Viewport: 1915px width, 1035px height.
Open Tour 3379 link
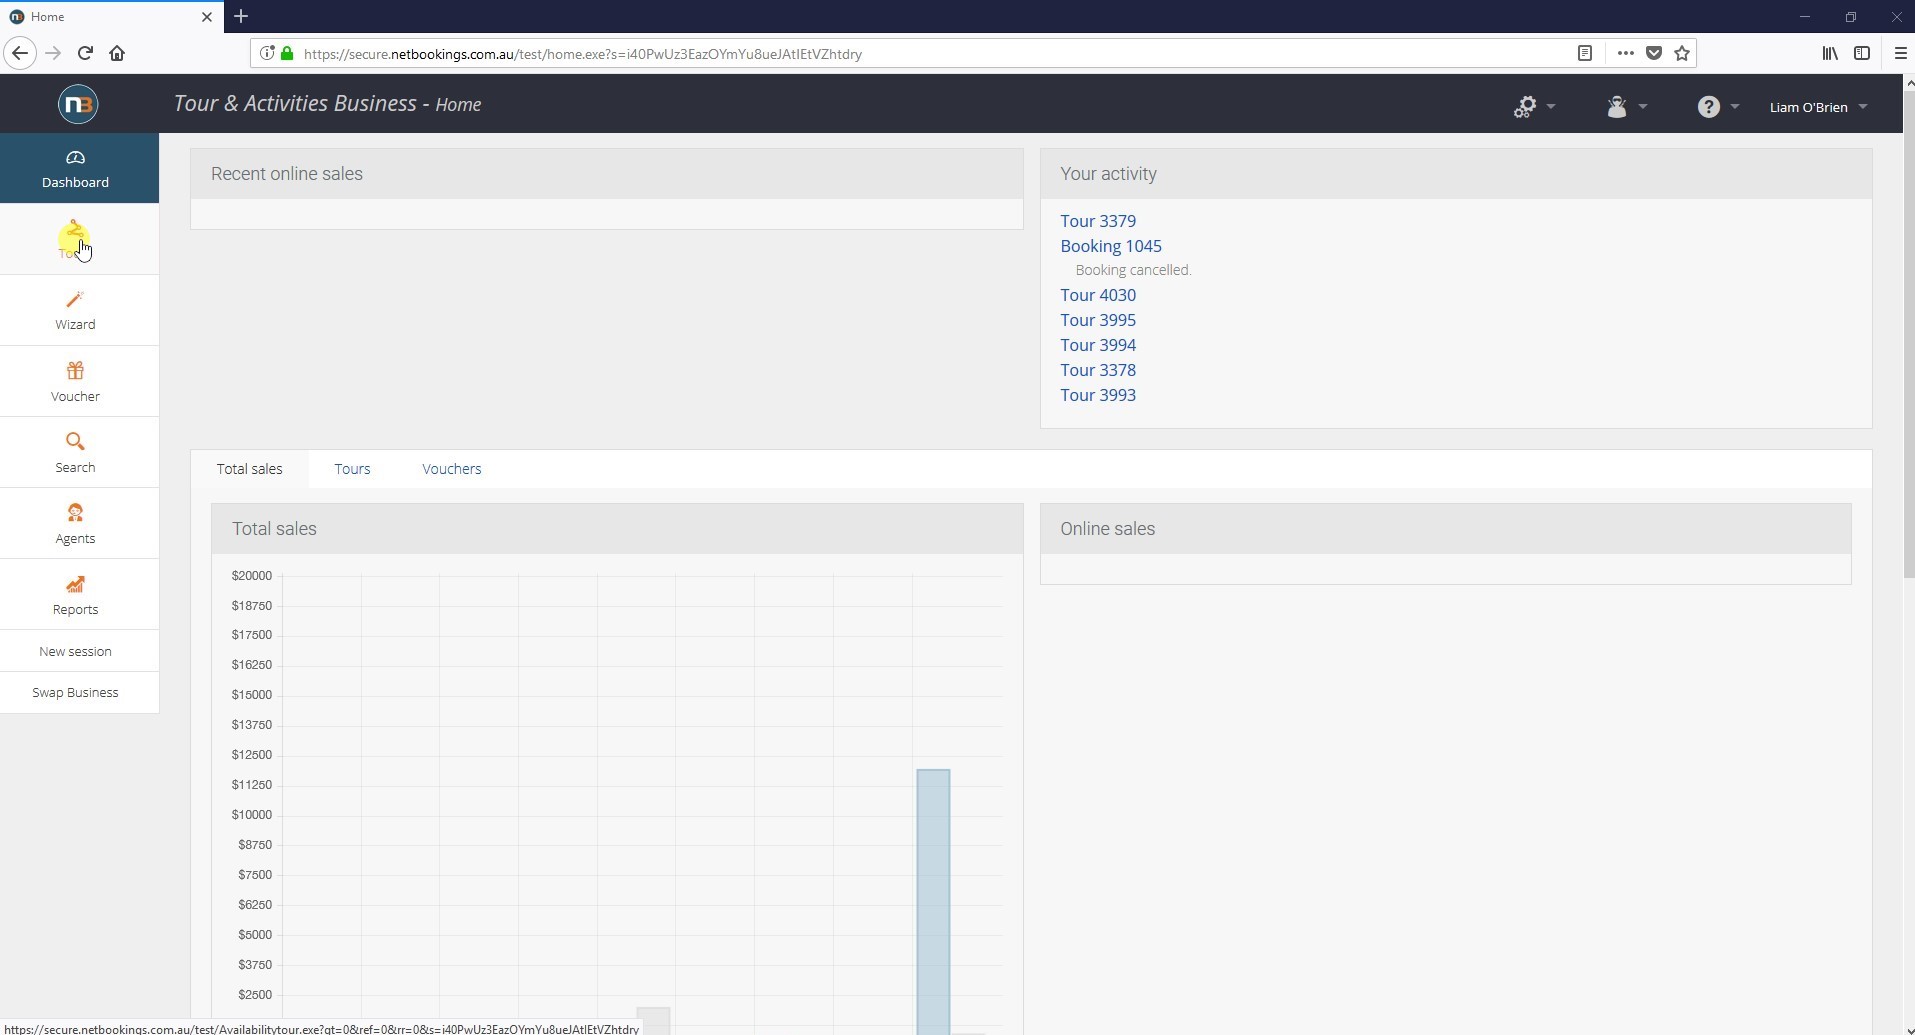pyautogui.click(x=1097, y=221)
